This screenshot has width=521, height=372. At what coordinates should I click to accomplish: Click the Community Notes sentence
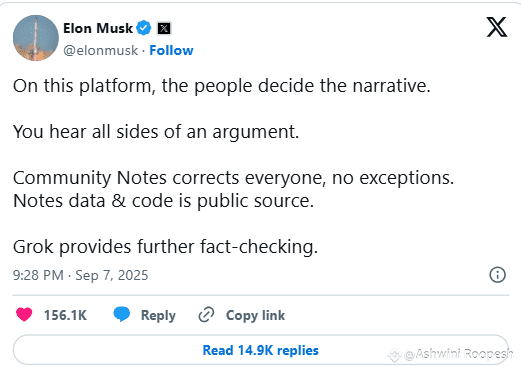[233, 178]
